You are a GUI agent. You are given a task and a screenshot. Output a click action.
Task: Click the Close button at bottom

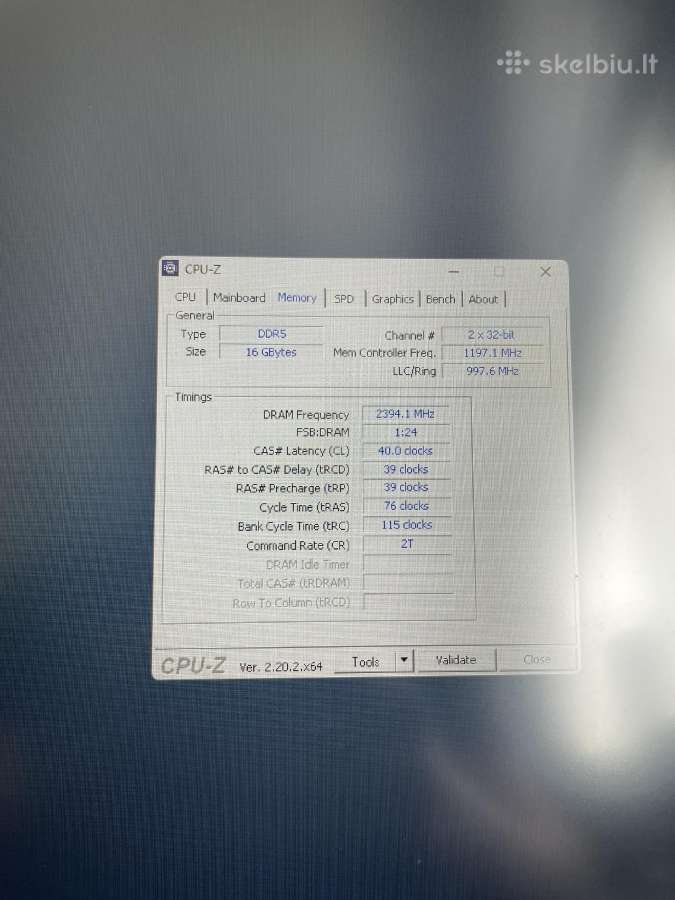(x=537, y=660)
